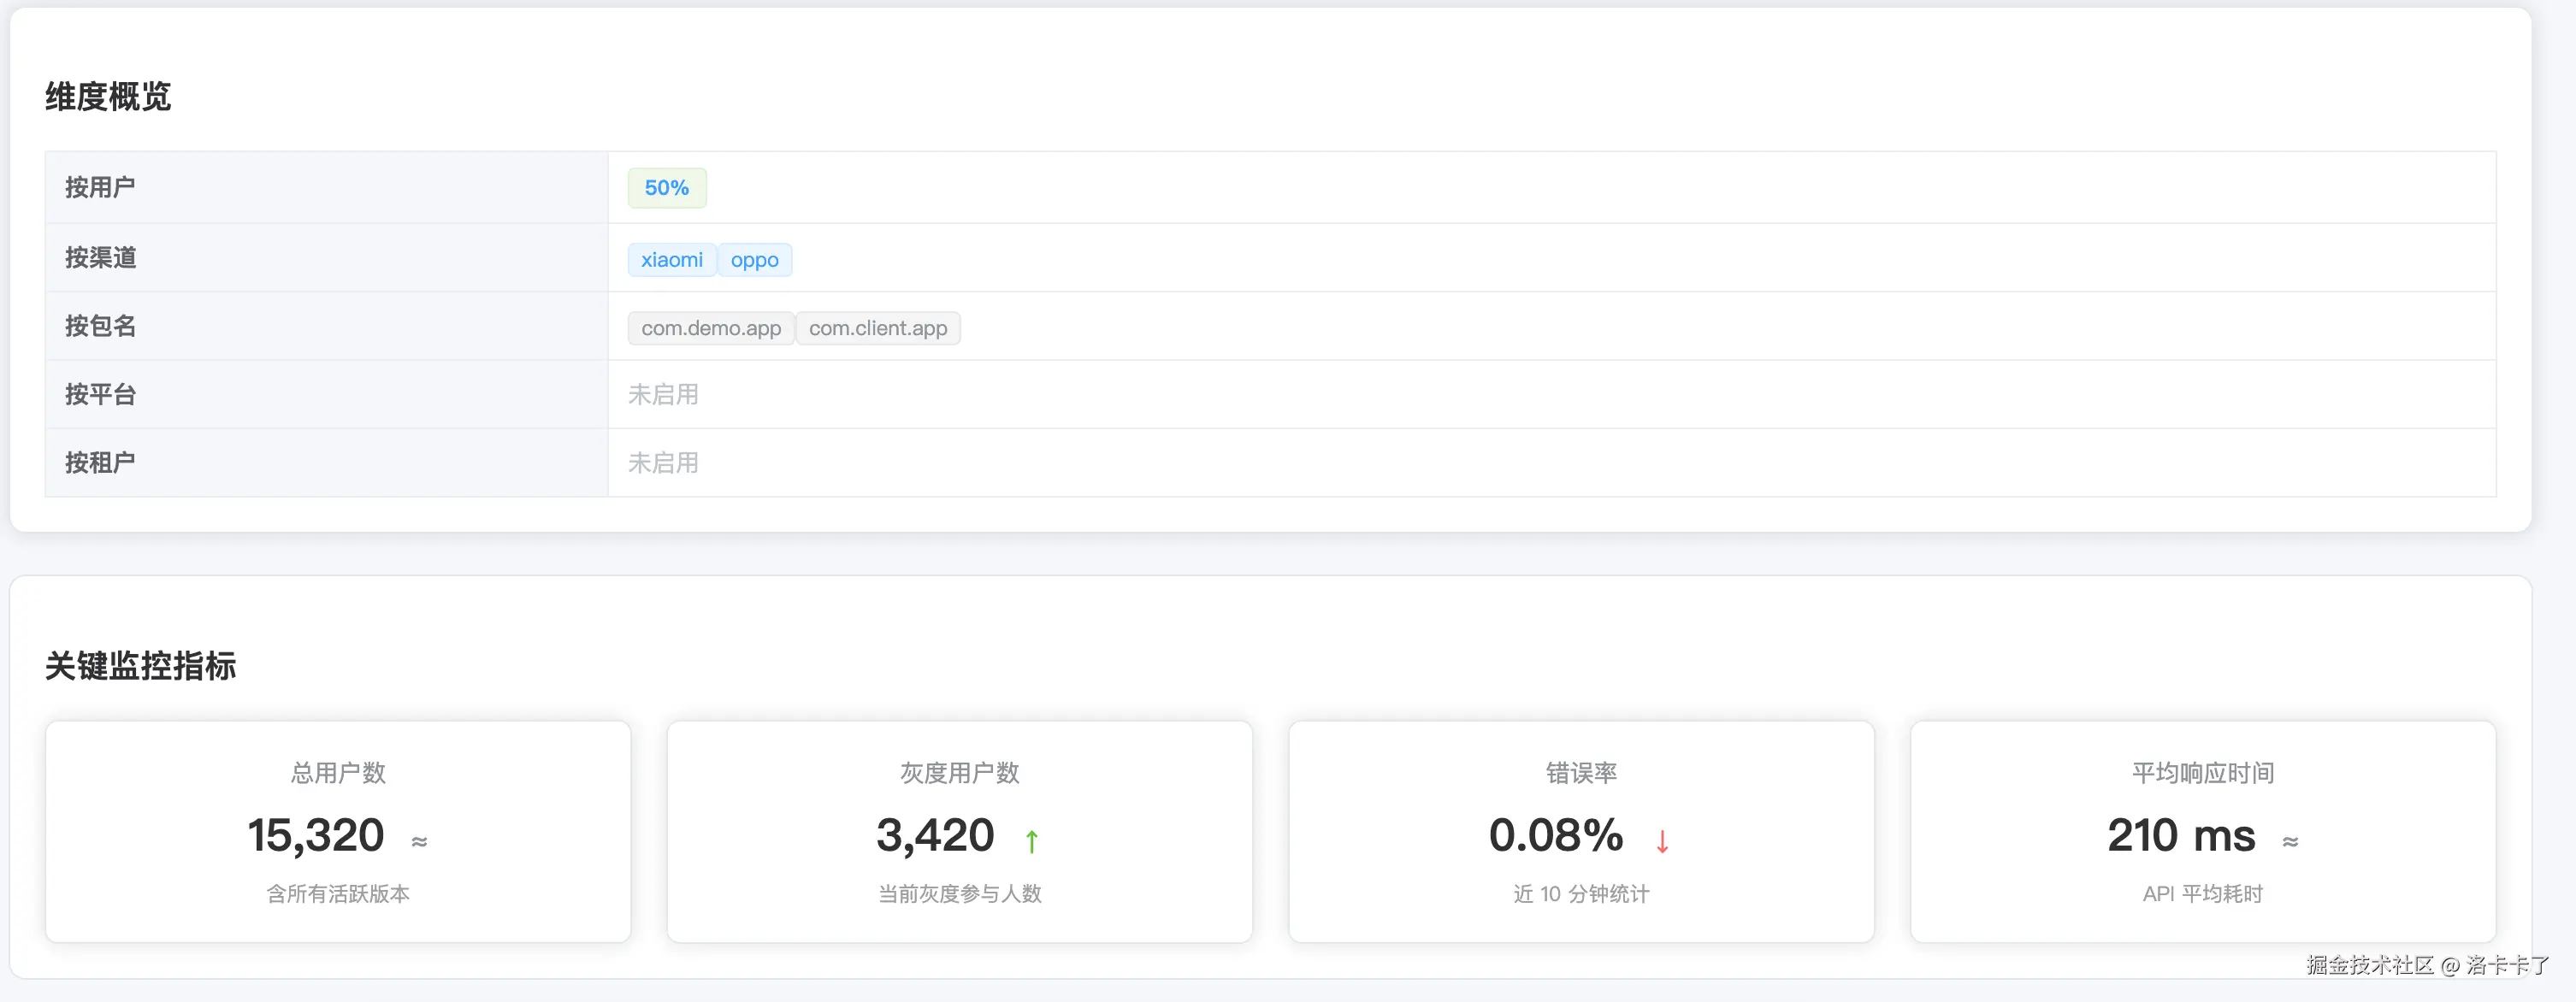This screenshot has width=2576, height=1002.
Task: Open the 灰度用户数 metric card
Action: (x=959, y=832)
